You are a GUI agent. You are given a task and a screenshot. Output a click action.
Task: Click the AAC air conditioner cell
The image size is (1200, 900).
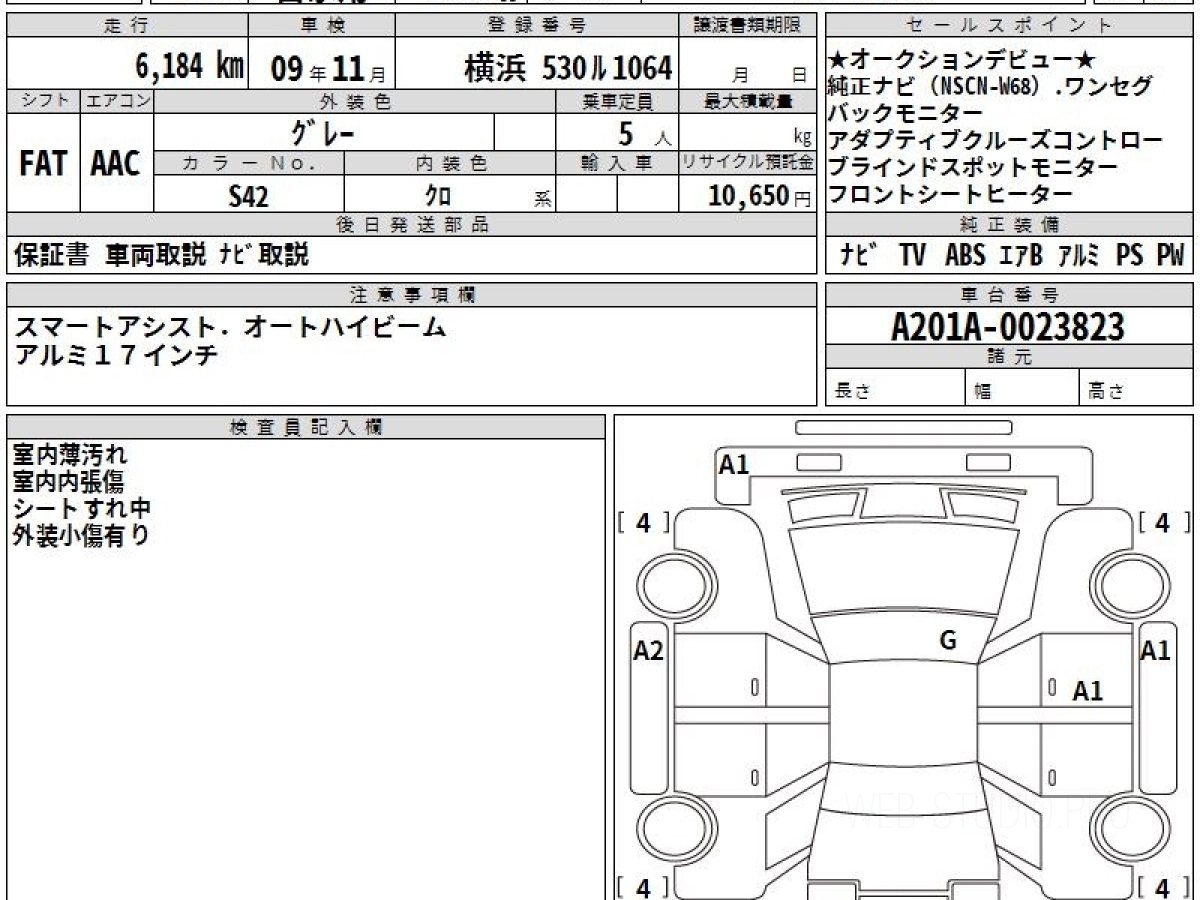coord(116,164)
